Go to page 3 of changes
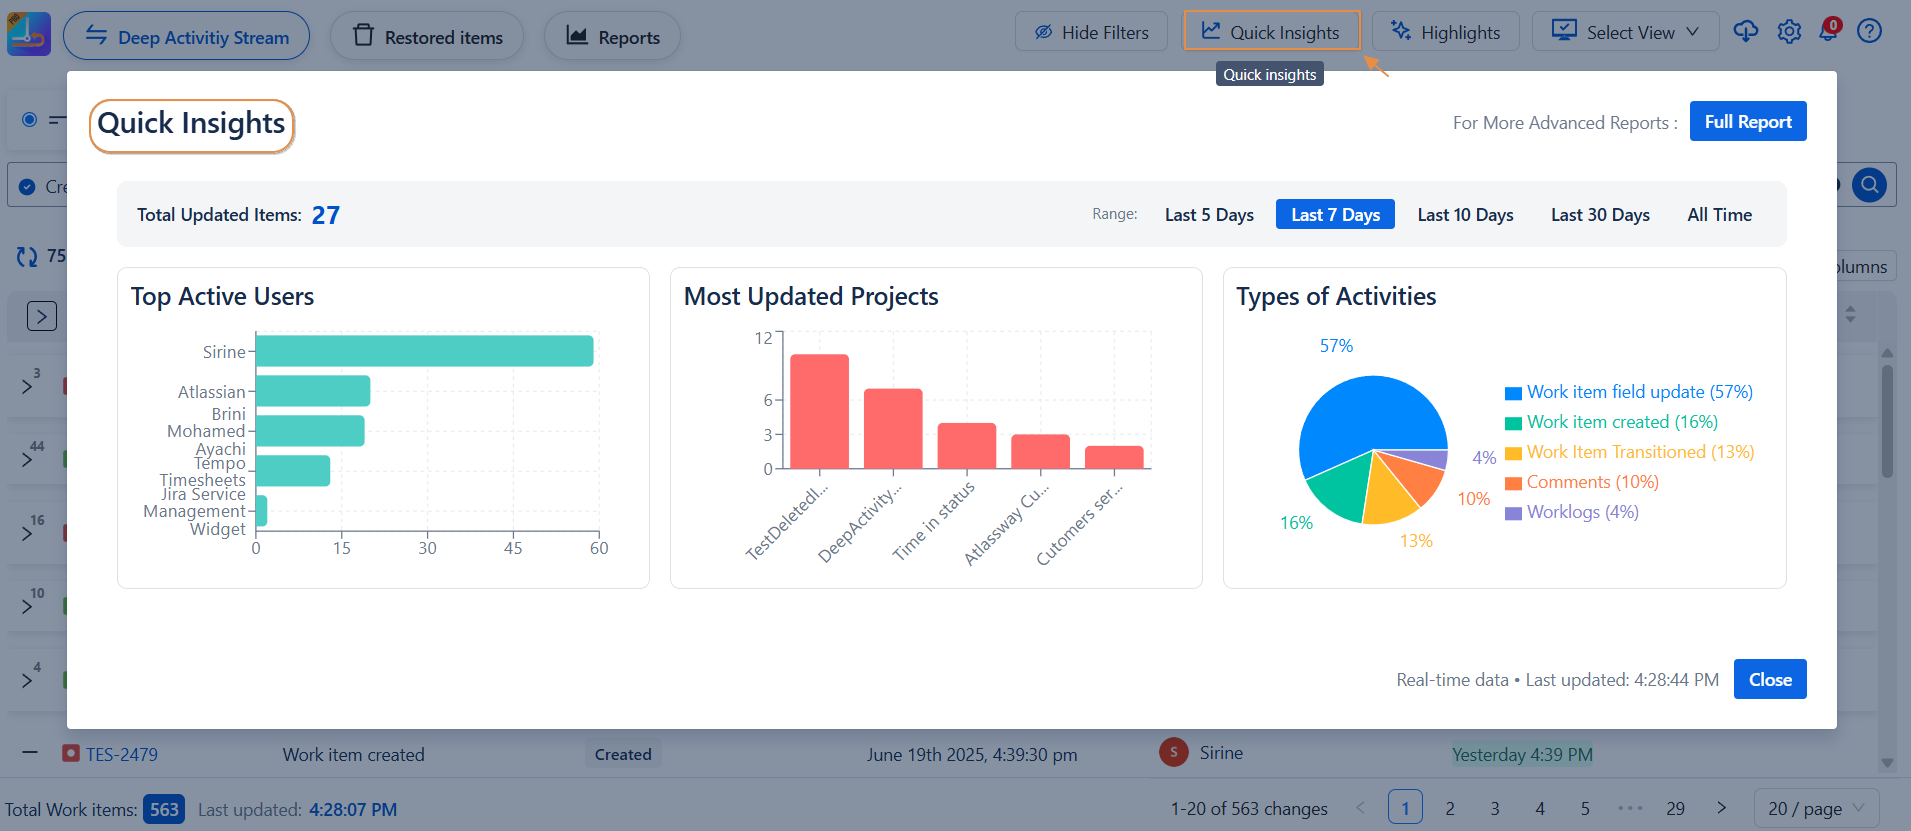1911x831 pixels. click(x=1495, y=808)
